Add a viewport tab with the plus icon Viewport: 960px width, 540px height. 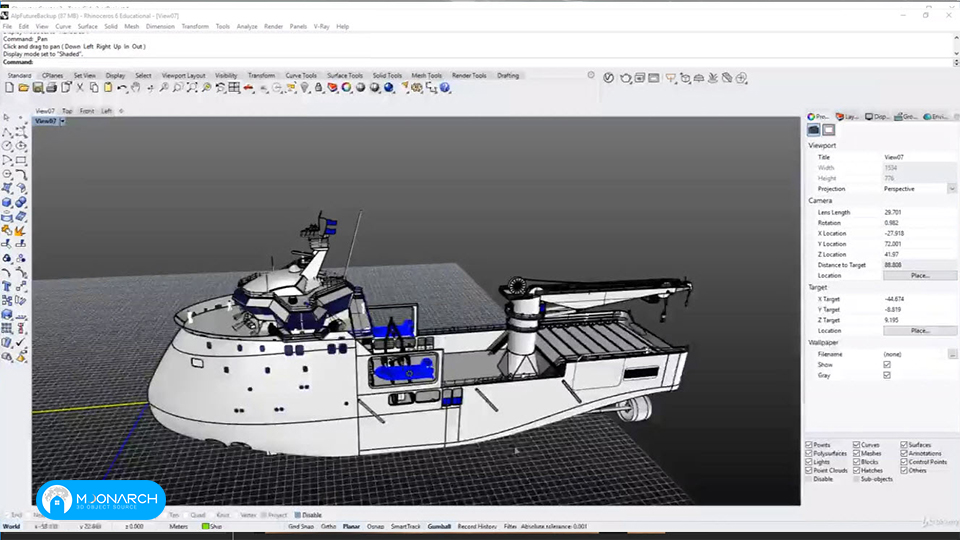[121, 111]
